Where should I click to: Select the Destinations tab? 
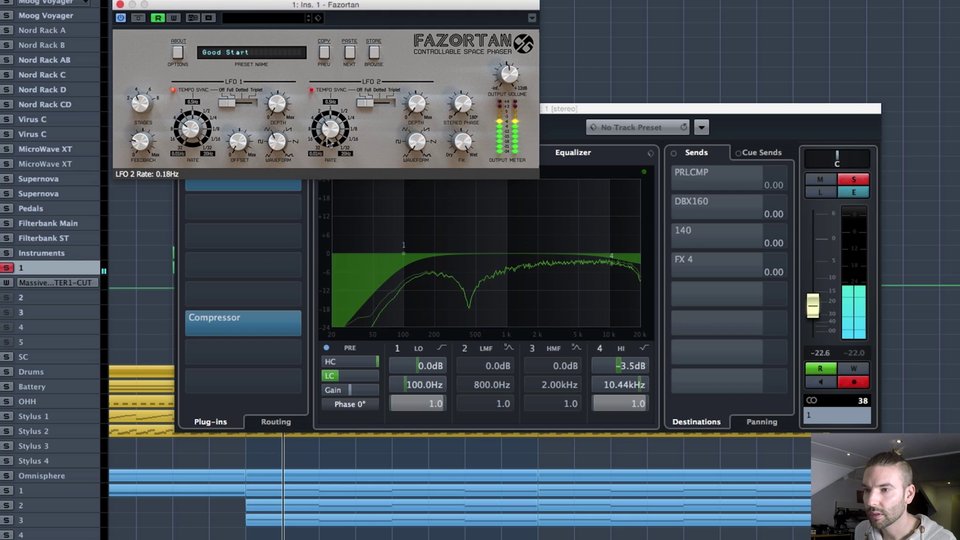tap(696, 422)
